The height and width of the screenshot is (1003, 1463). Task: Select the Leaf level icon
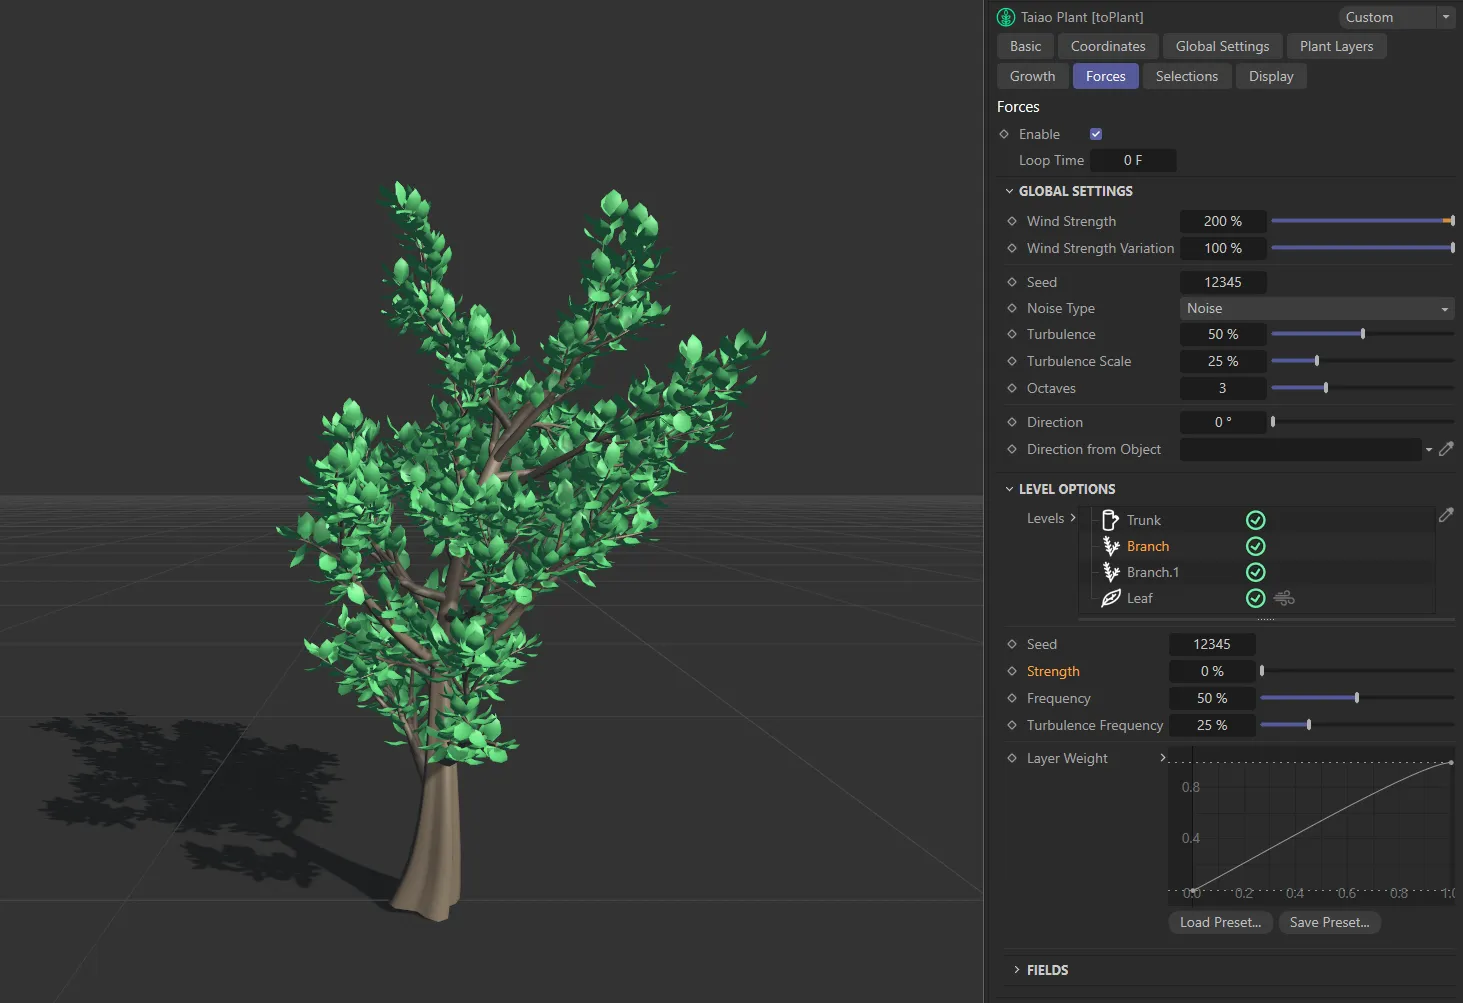[1112, 598]
